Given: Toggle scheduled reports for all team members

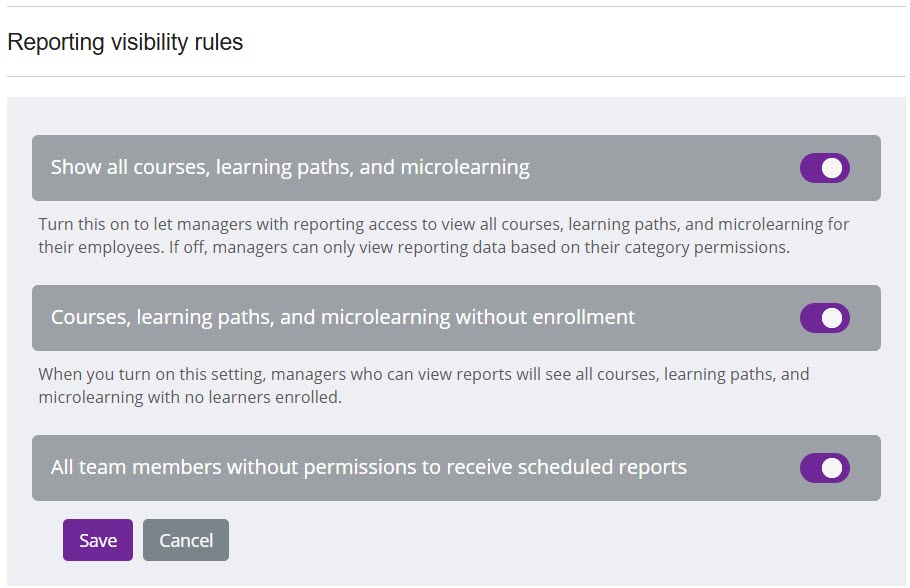Looking at the screenshot, I should click(x=824, y=468).
